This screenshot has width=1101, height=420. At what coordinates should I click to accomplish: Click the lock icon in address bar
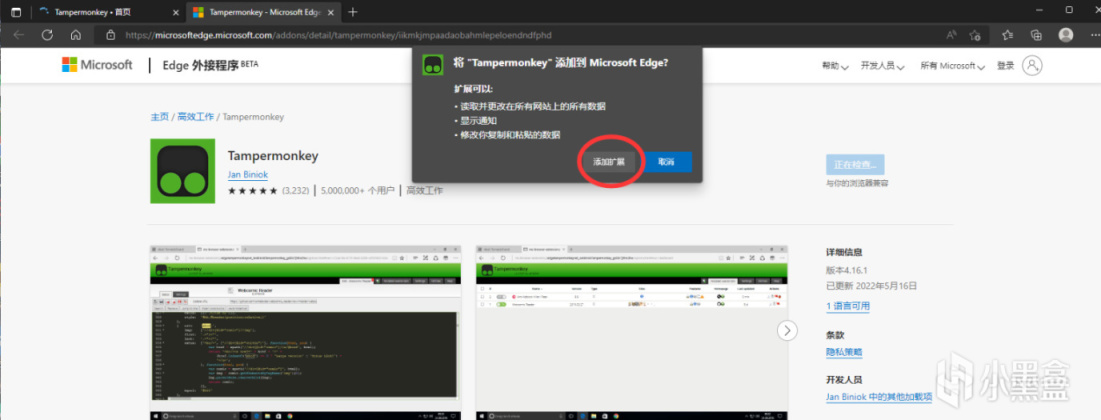pyautogui.click(x=110, y=34)
